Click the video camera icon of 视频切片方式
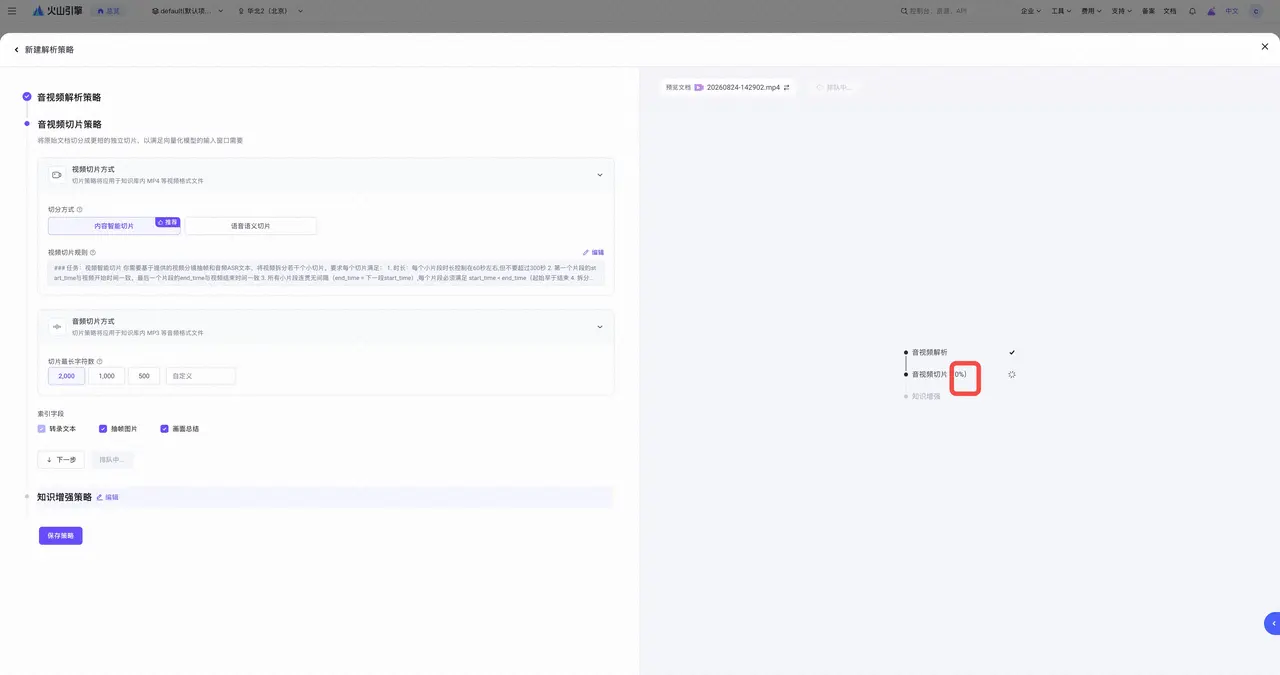The height and width of the screenshot is (675, 1280). tap(57, 175)
